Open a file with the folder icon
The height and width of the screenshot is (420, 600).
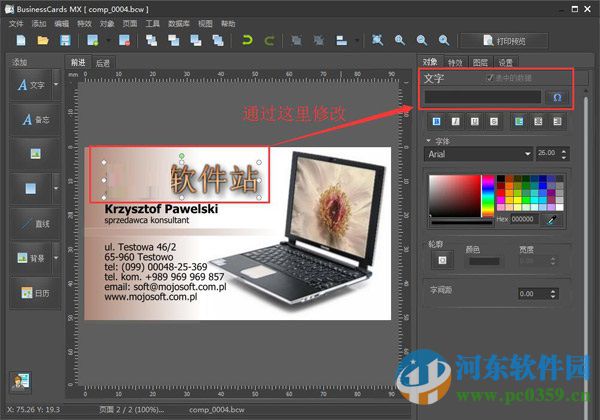43,40
